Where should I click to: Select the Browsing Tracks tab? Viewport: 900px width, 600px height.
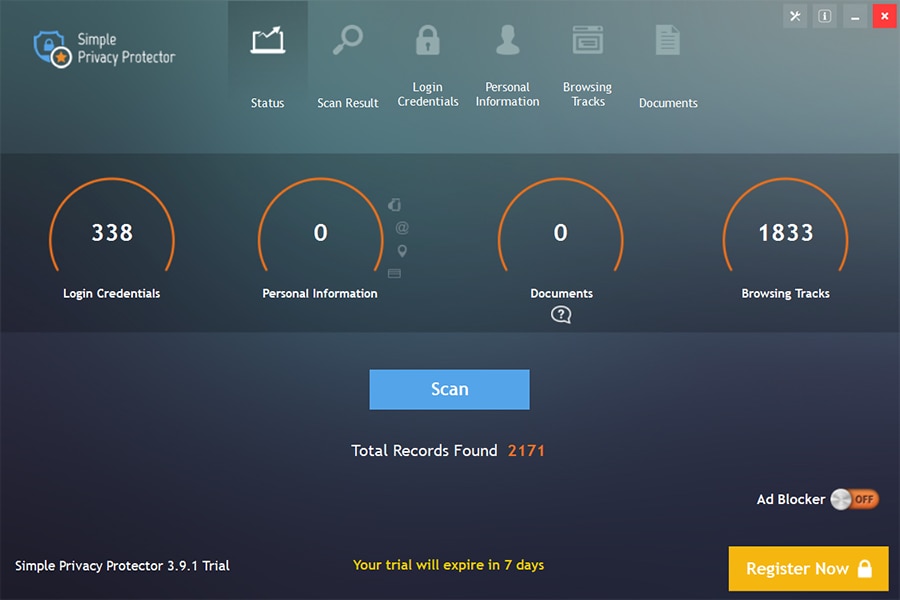pos(587,67)
